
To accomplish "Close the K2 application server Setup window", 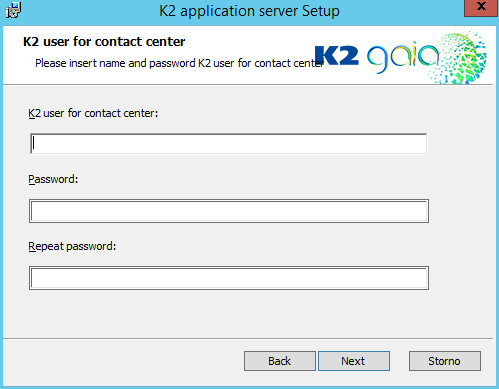I will pyautogui.click(x=481, y=7).
